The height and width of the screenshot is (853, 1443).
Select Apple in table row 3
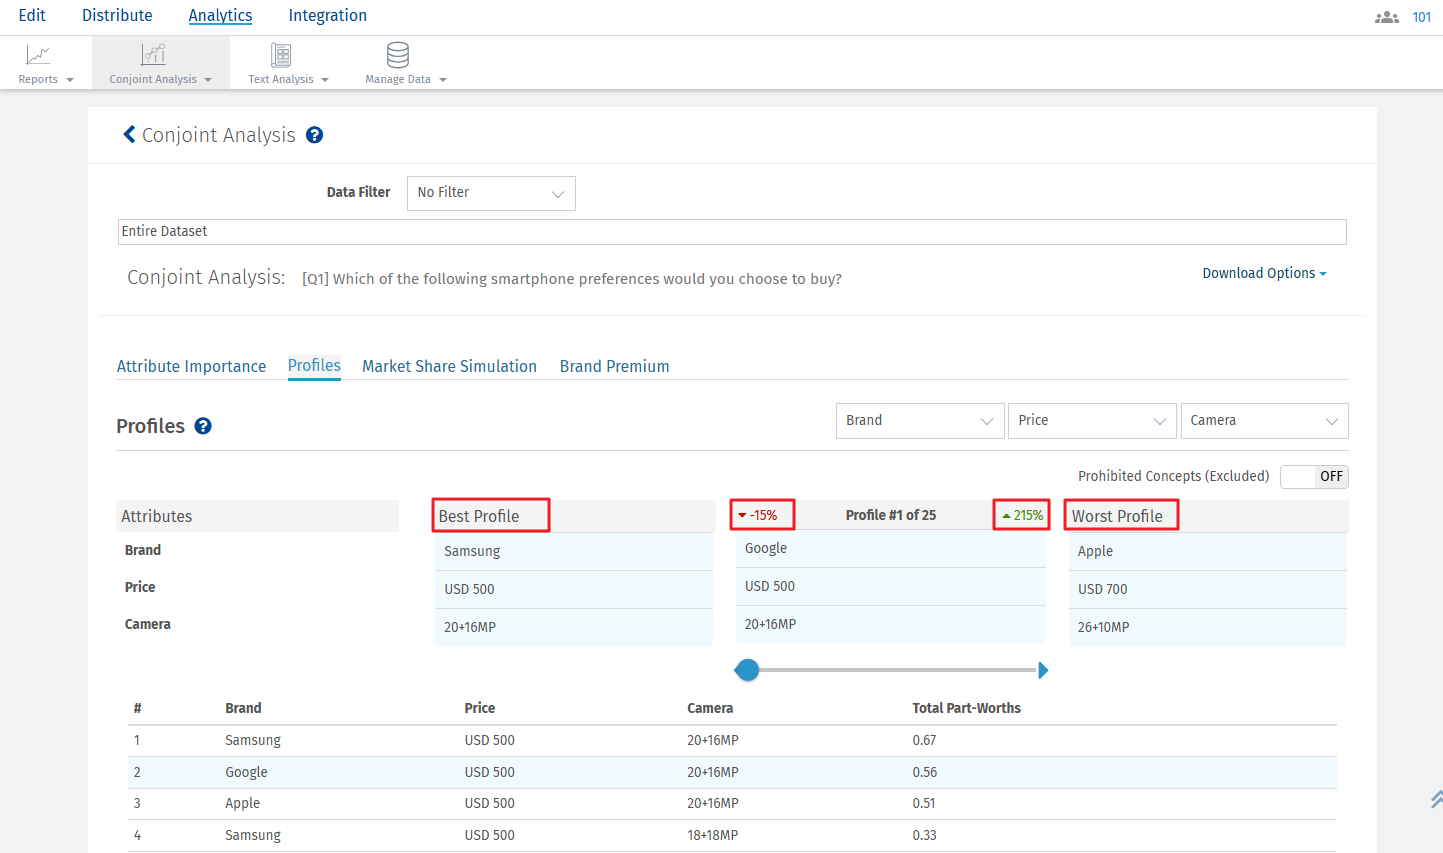[x=242, y=803]
